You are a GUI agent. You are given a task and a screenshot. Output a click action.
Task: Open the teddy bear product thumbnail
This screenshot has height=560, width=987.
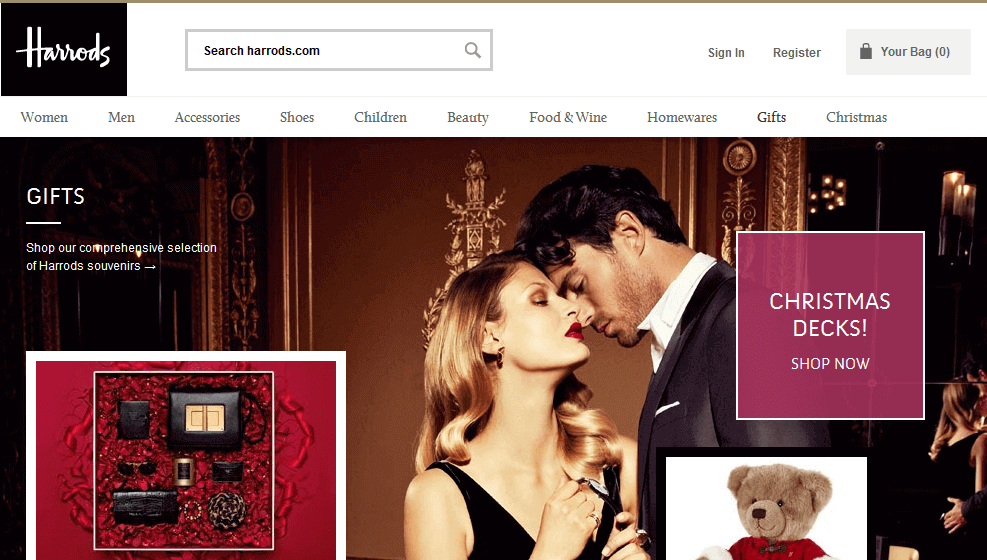click(766, 508)
